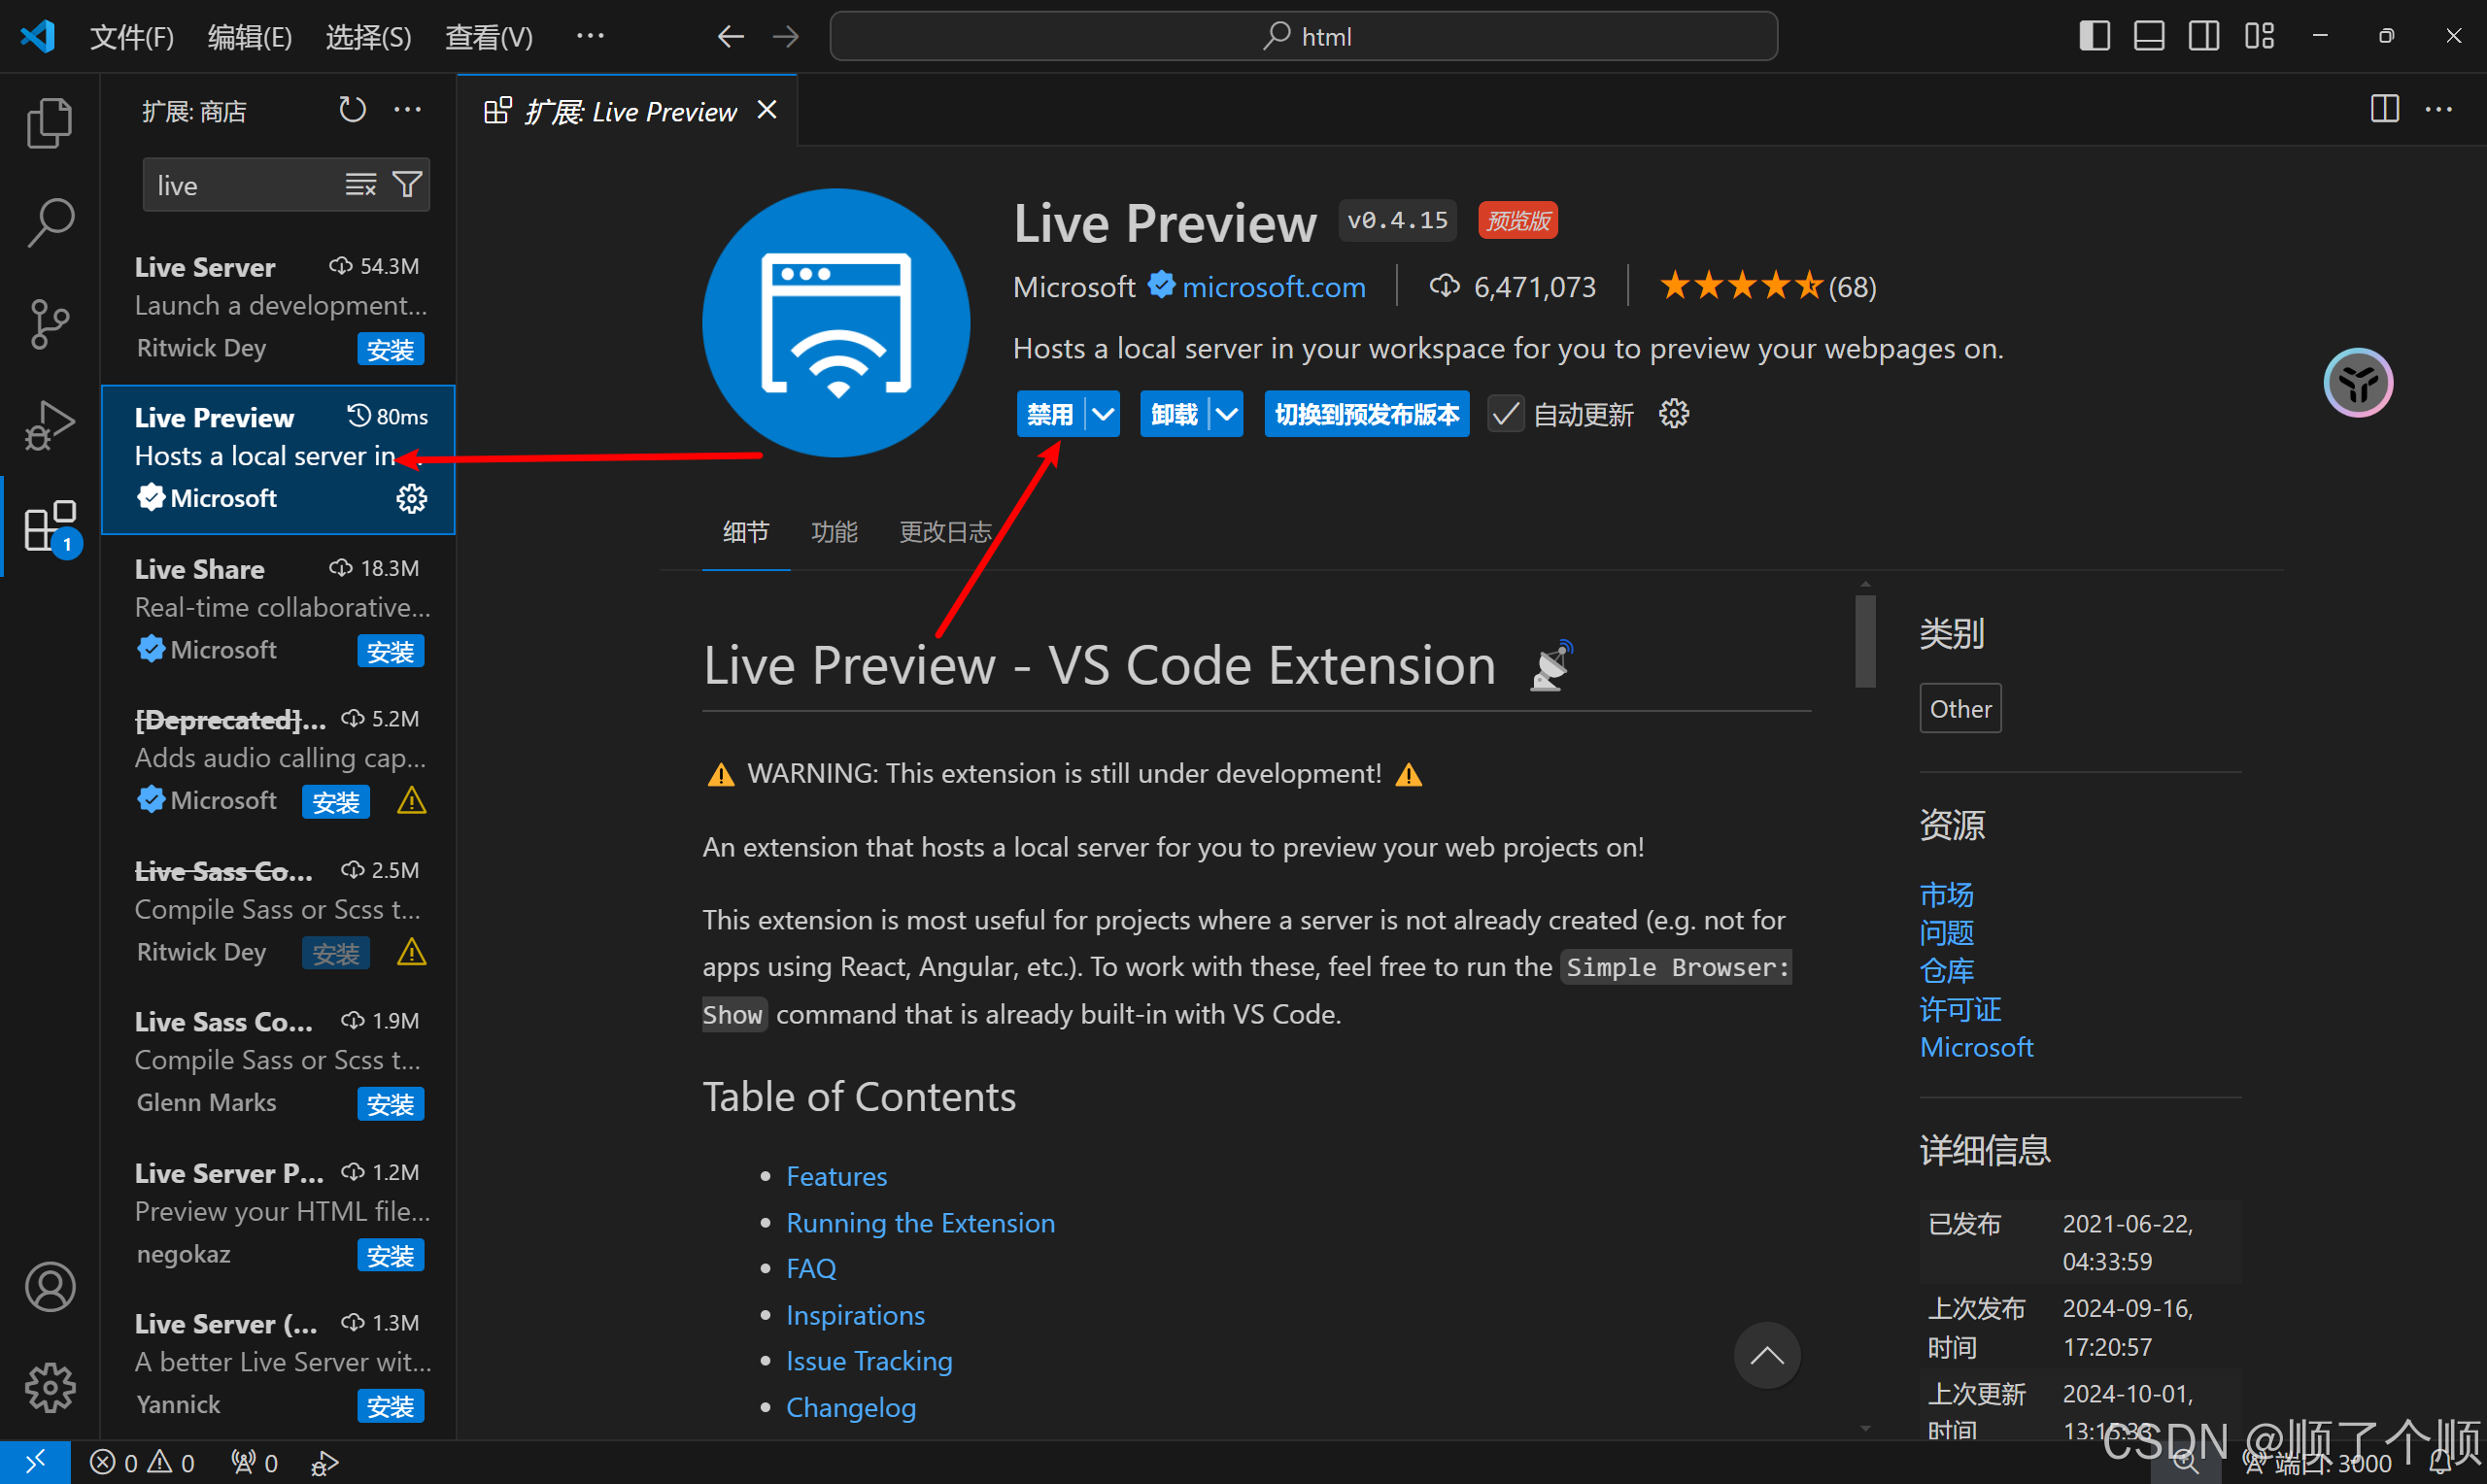
Task: Open the FAQ contents link
Action: (810, 1269)
